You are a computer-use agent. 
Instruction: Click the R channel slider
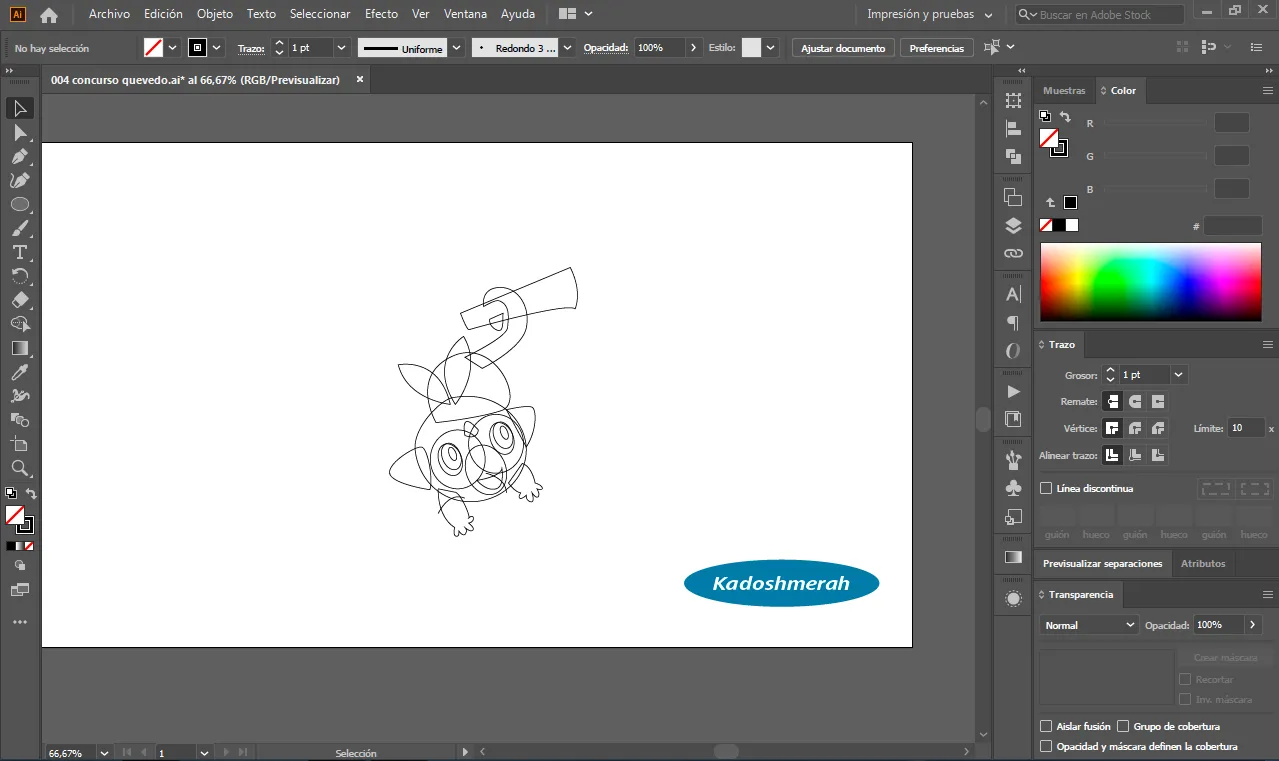(x=1155, y=123)
